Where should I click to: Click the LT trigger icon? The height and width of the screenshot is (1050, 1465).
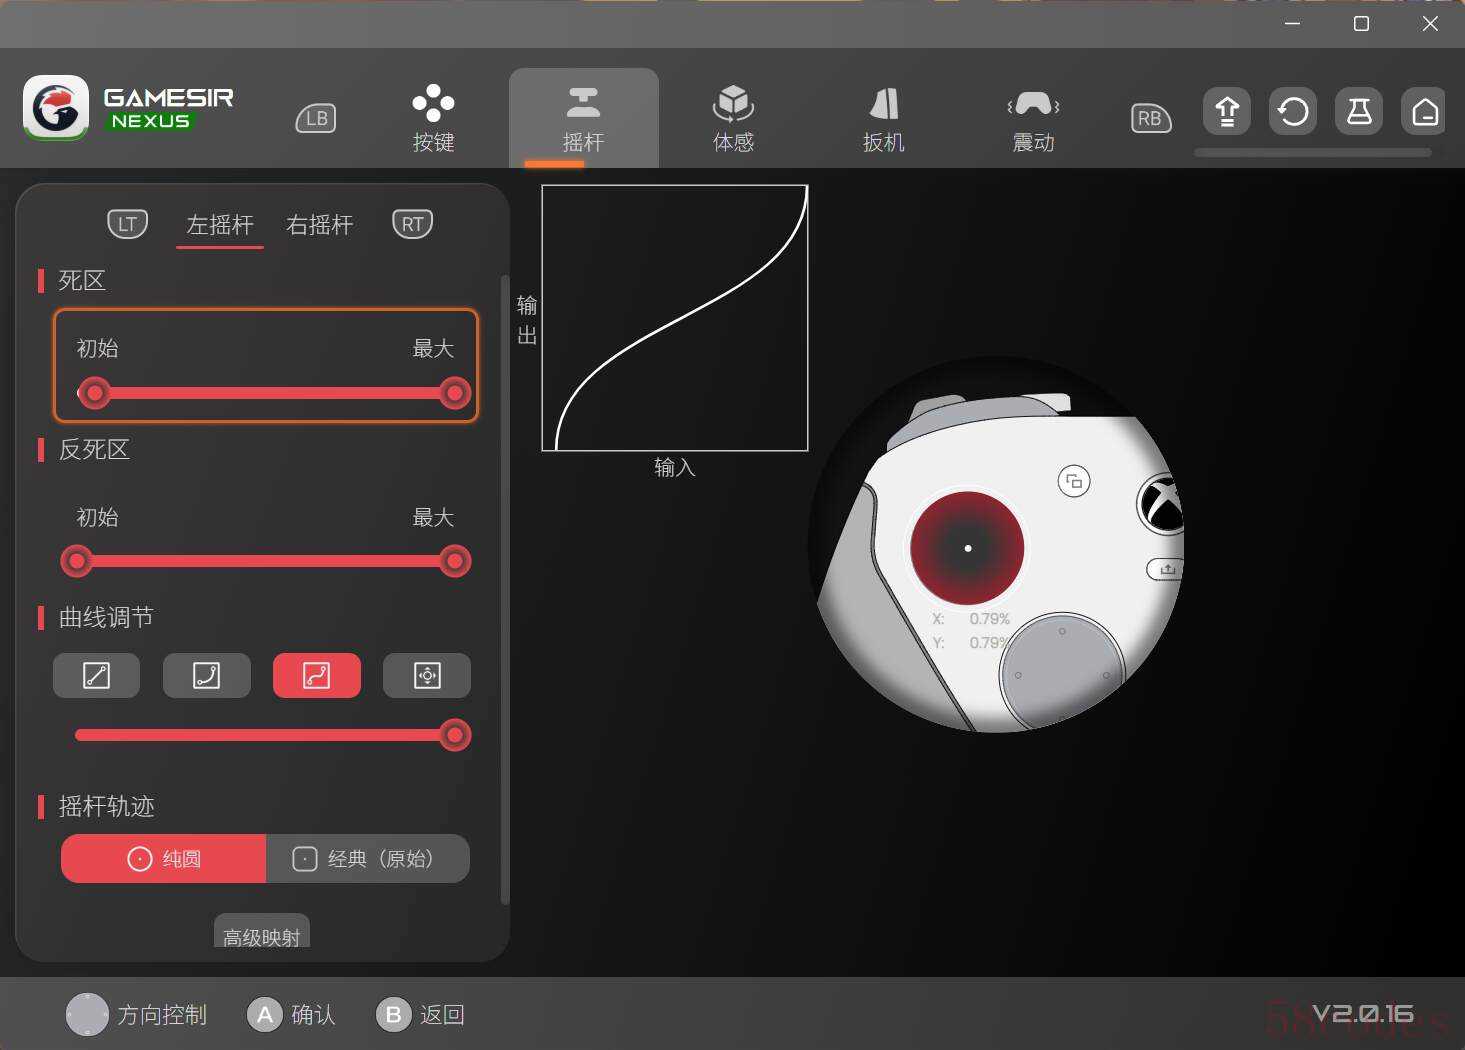click(128, 224)
